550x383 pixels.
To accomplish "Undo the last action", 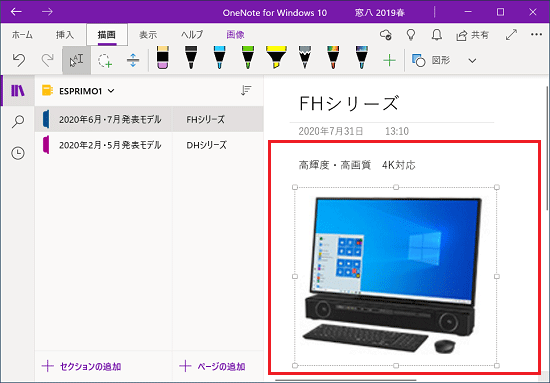I will pyautogui.click(x=19, y=60).
